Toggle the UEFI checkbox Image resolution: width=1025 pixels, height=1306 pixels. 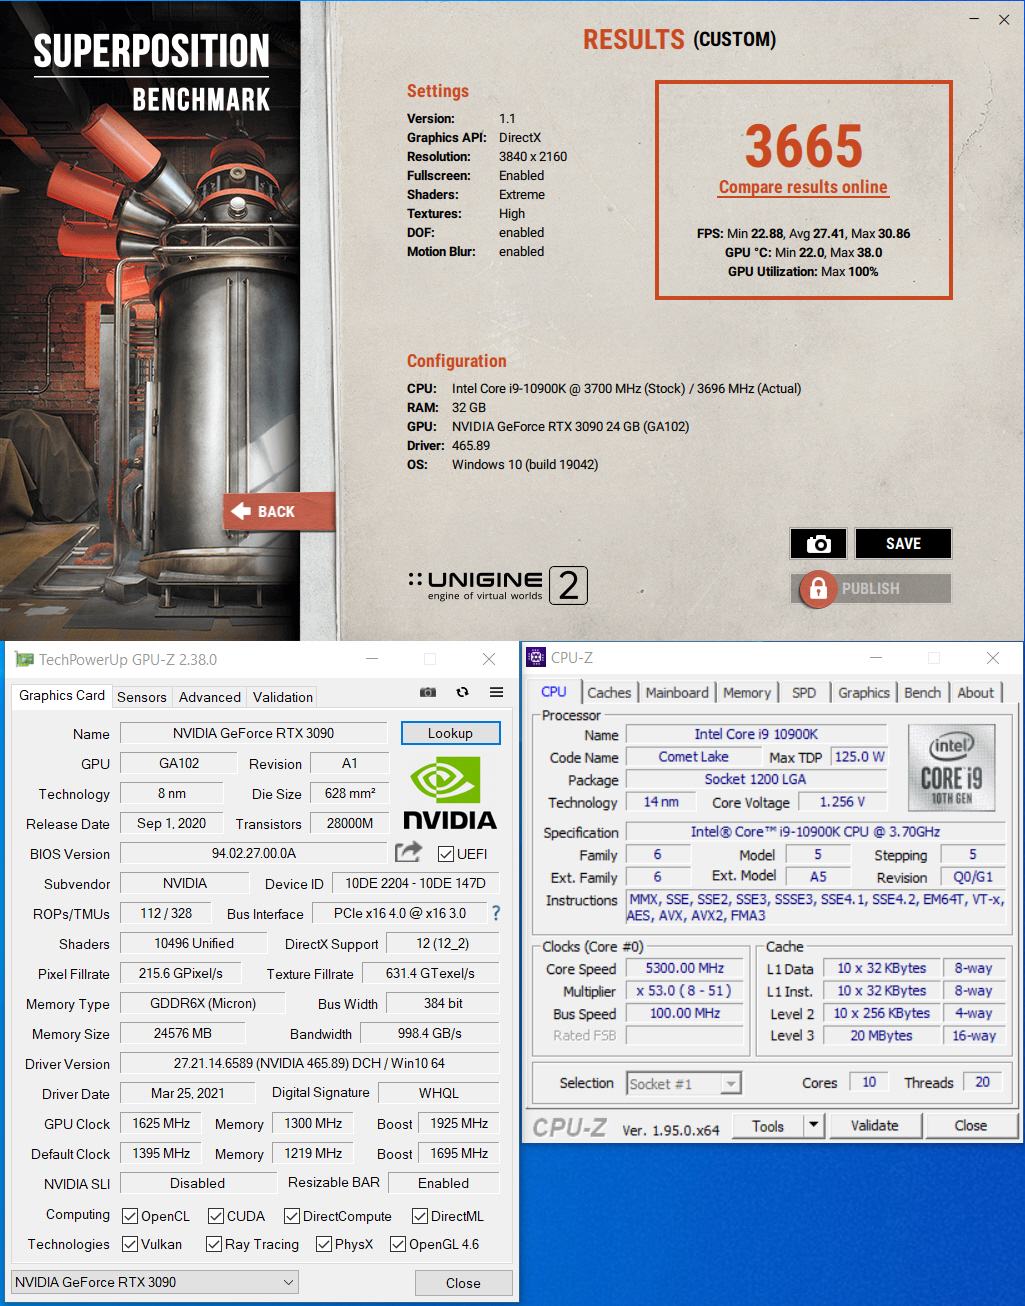[446, 853]
